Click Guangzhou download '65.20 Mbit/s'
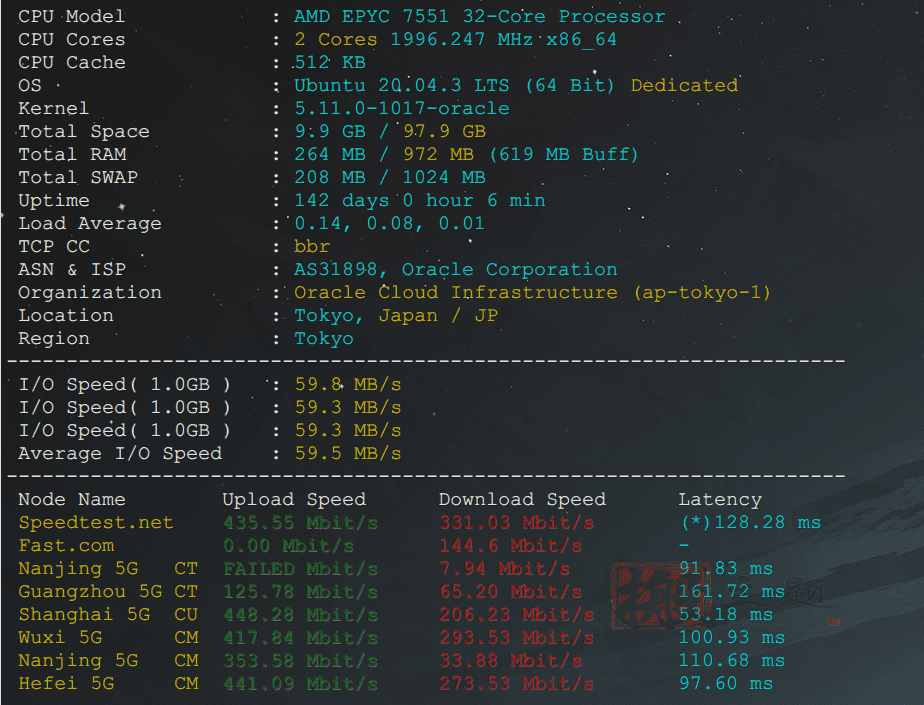The width and height of the screenshot is (924, 705). point(510,591)
